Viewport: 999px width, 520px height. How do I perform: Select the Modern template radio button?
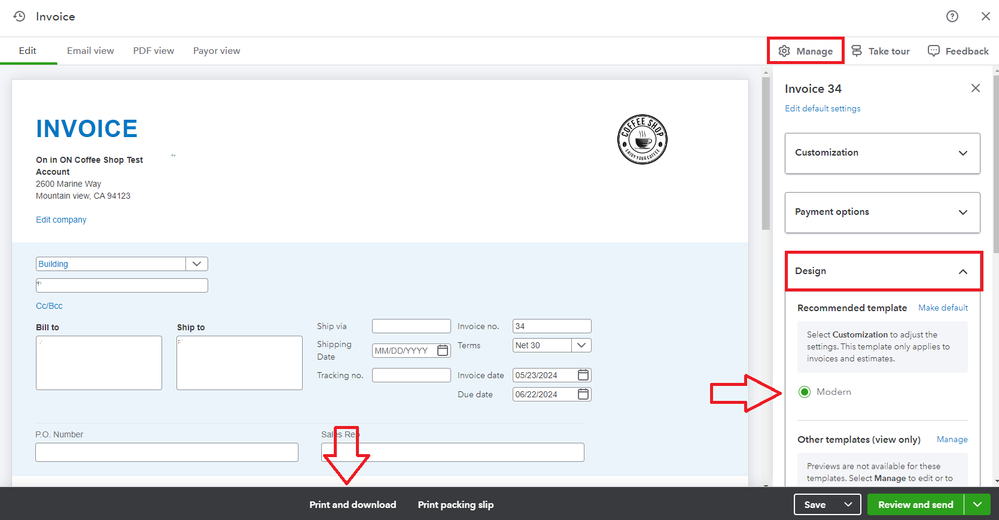tap(805, 392)
